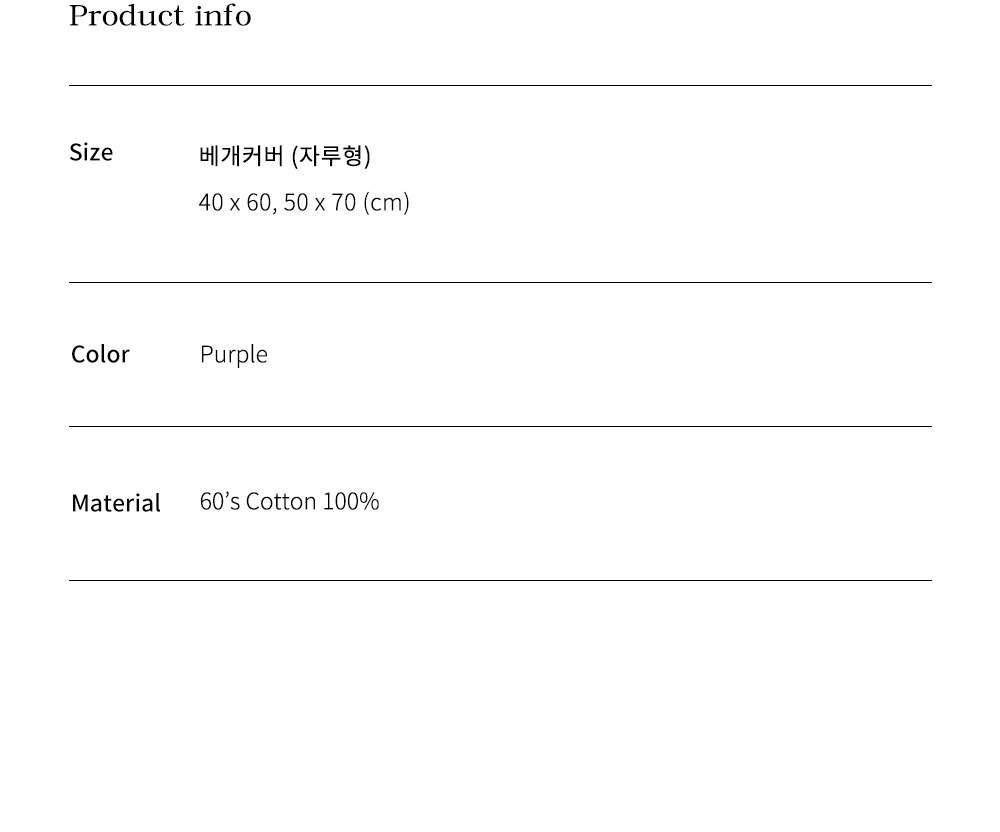Click the divider between Color and Material
Screen dimensions: 1000x832
(500, 427)
